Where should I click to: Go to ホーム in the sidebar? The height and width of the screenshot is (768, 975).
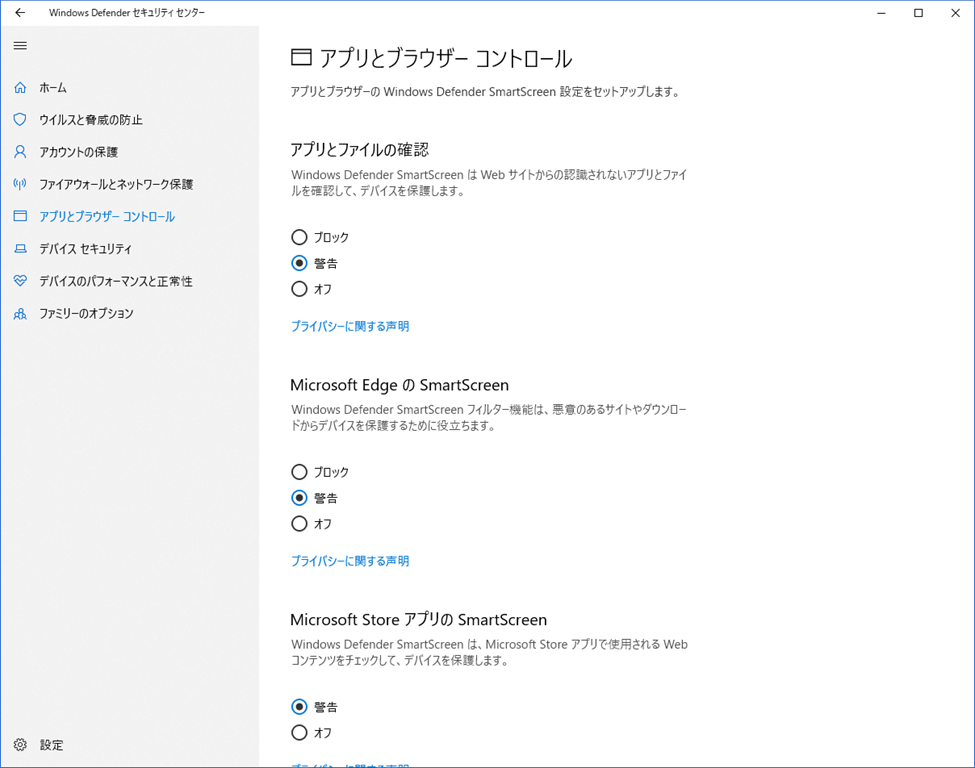coord(53,88)
